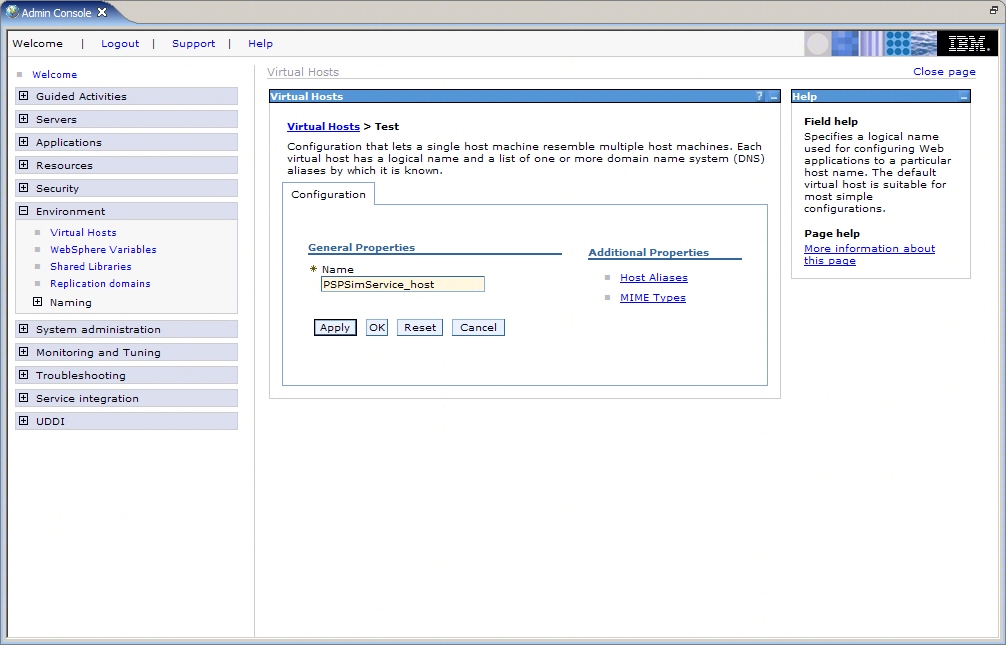Click the Name input field
Viewport: 1006px width, 645px height.
pyautogui.click(x=402, y=284)
